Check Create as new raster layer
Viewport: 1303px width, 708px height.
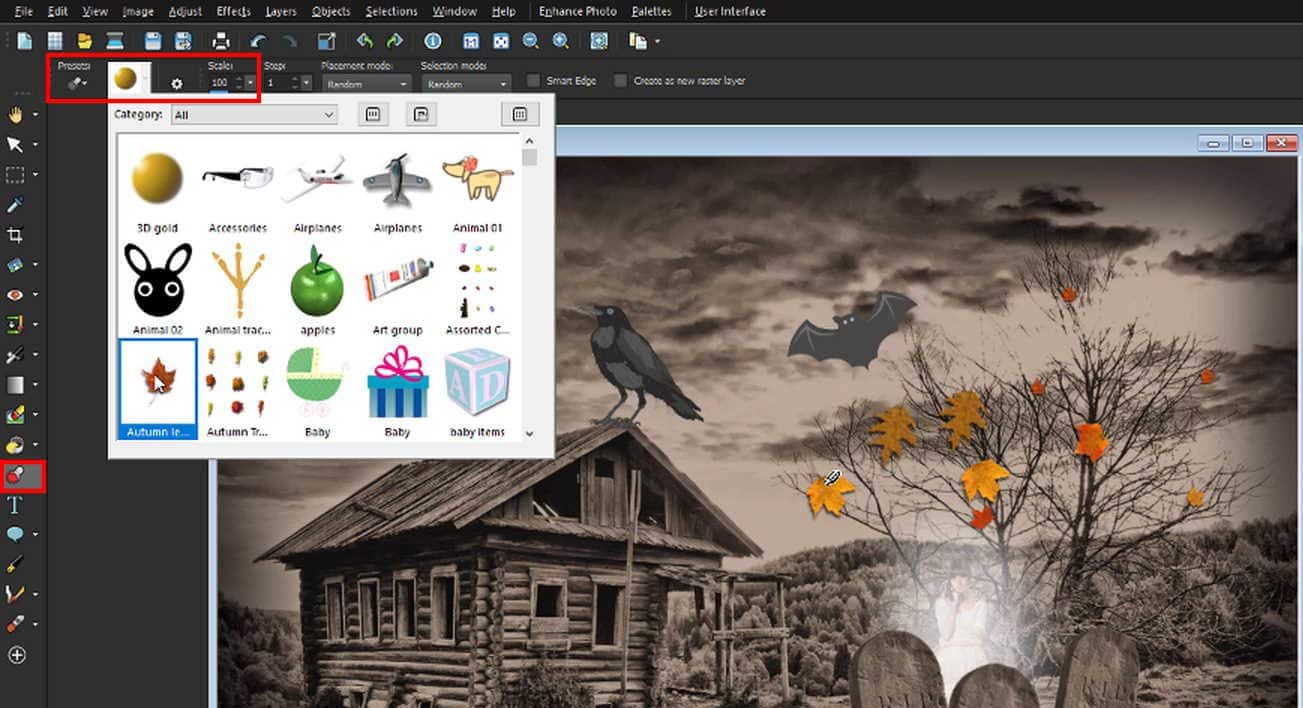[x=620, y=80]
